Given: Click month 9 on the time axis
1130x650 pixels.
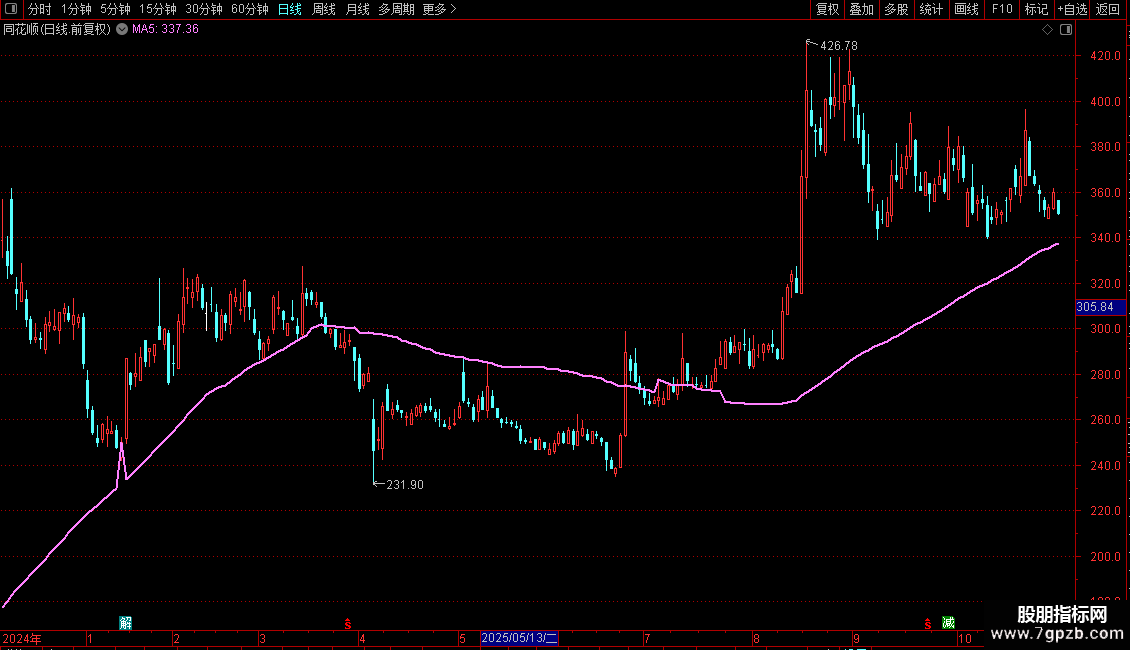Looking at the screenshot, I should (856, 638).
